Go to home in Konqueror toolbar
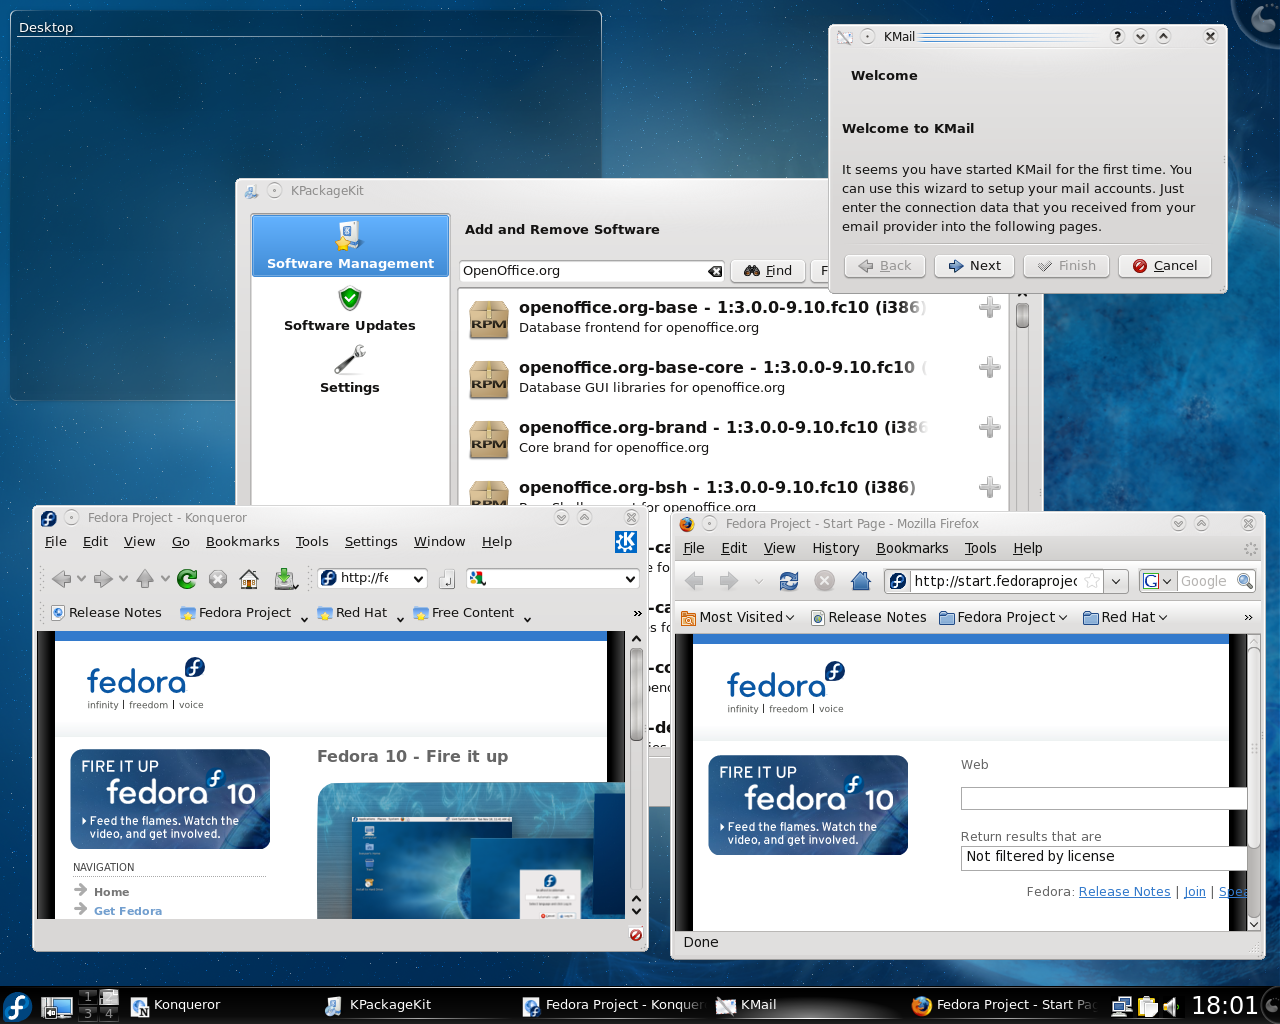This screenshot has height=1024, width=1280. tap(249, 578)
